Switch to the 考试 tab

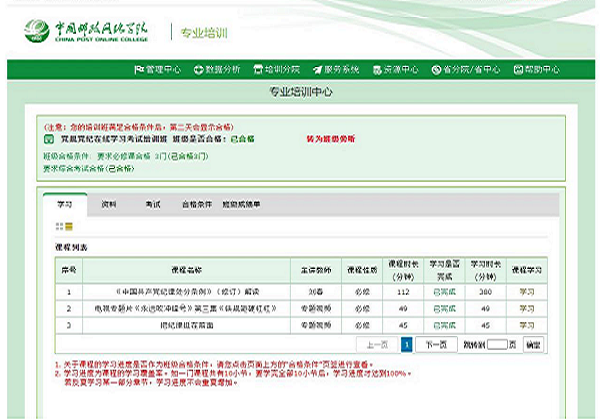(152, 204)
